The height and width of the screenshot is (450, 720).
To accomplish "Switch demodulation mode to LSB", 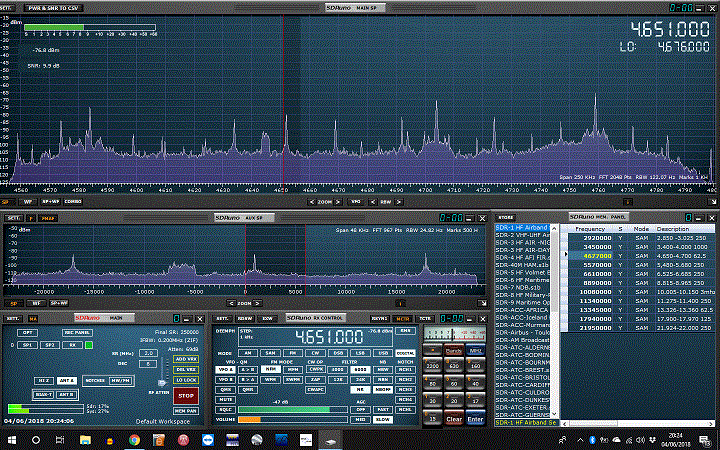I will [x=360, y=353].
